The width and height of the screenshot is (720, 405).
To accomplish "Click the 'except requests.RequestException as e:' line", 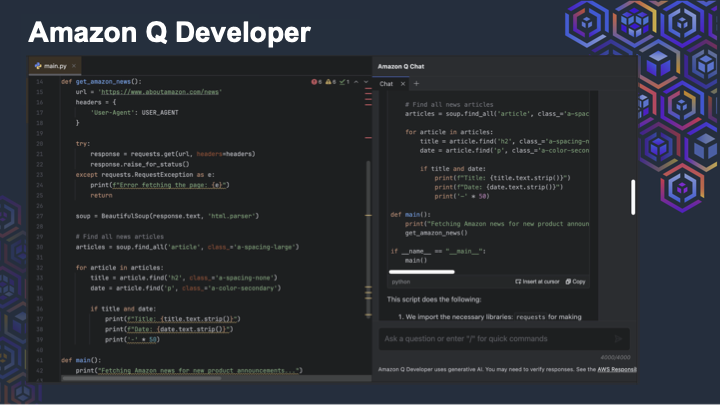I will [145, 174].
